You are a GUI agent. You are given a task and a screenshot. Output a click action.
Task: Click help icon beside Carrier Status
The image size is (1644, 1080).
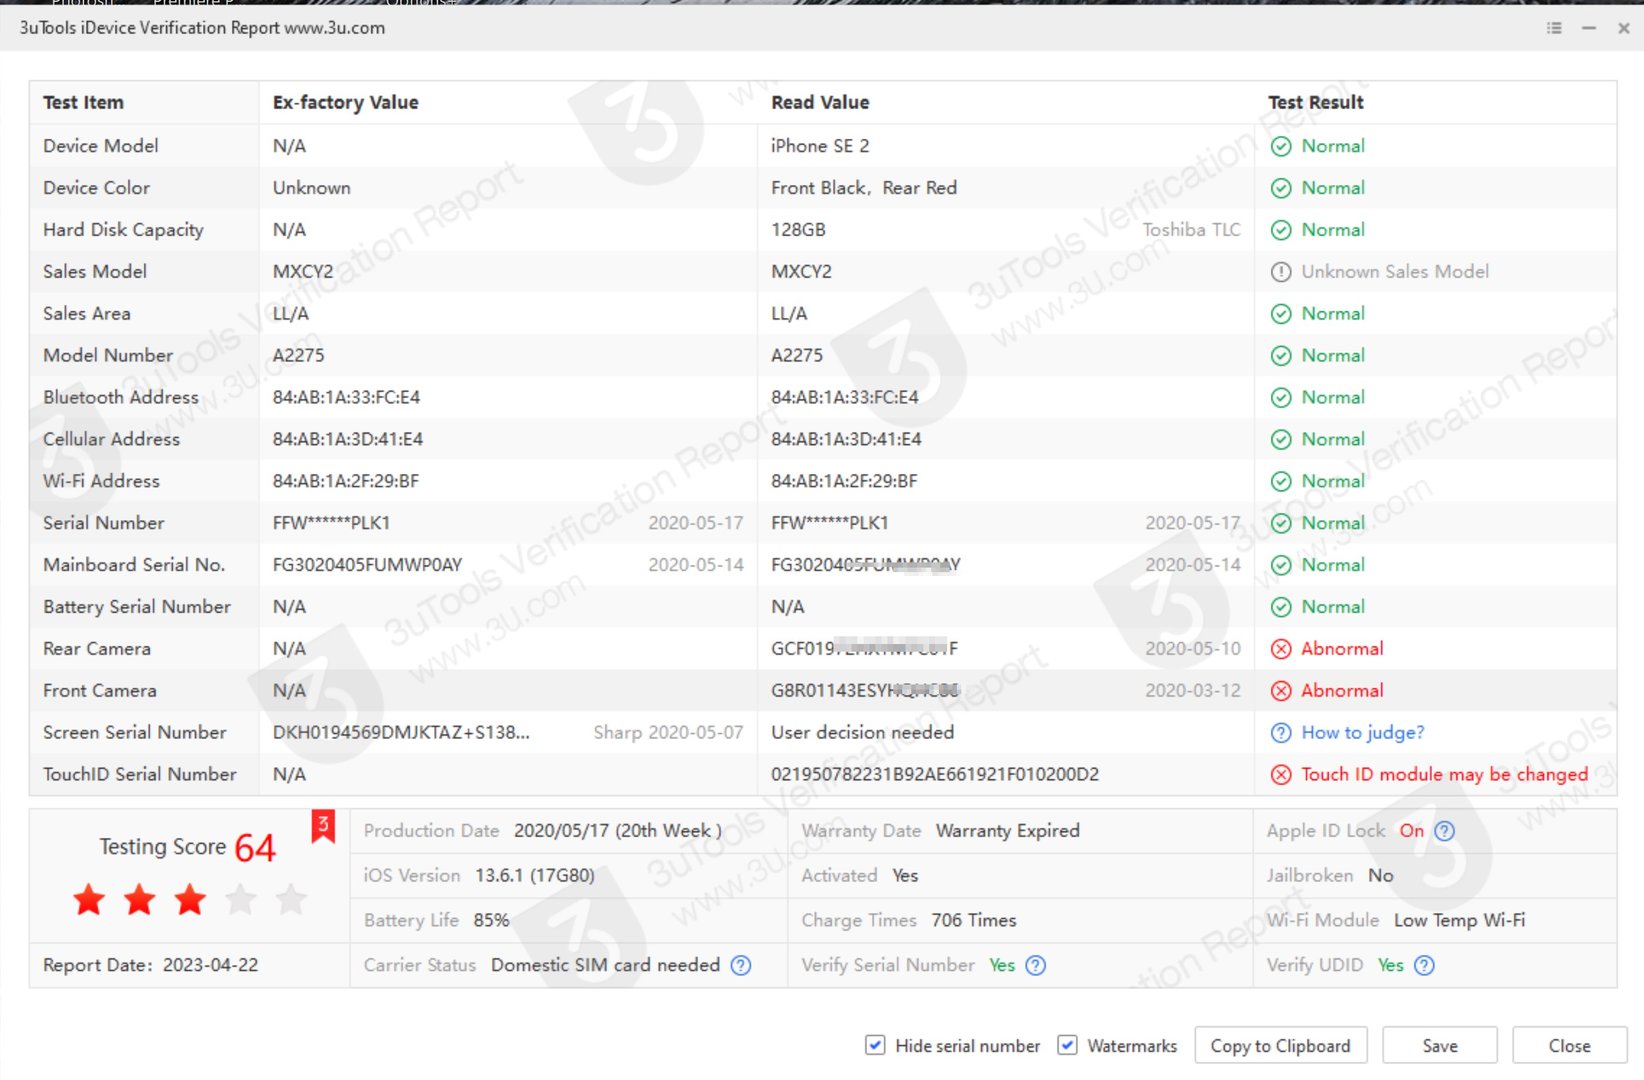click(740, 965)
